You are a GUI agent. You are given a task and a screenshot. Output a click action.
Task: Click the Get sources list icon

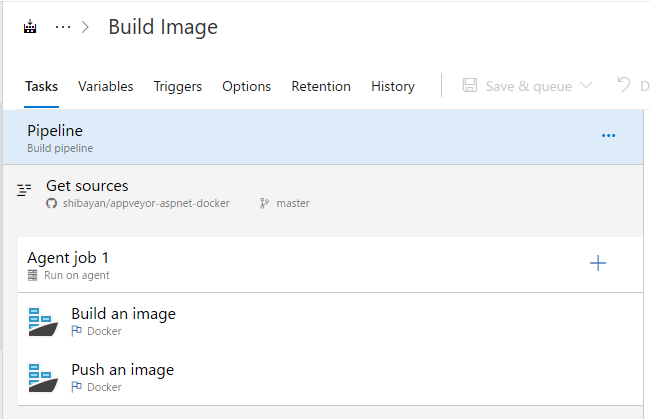tap(25, 189)
